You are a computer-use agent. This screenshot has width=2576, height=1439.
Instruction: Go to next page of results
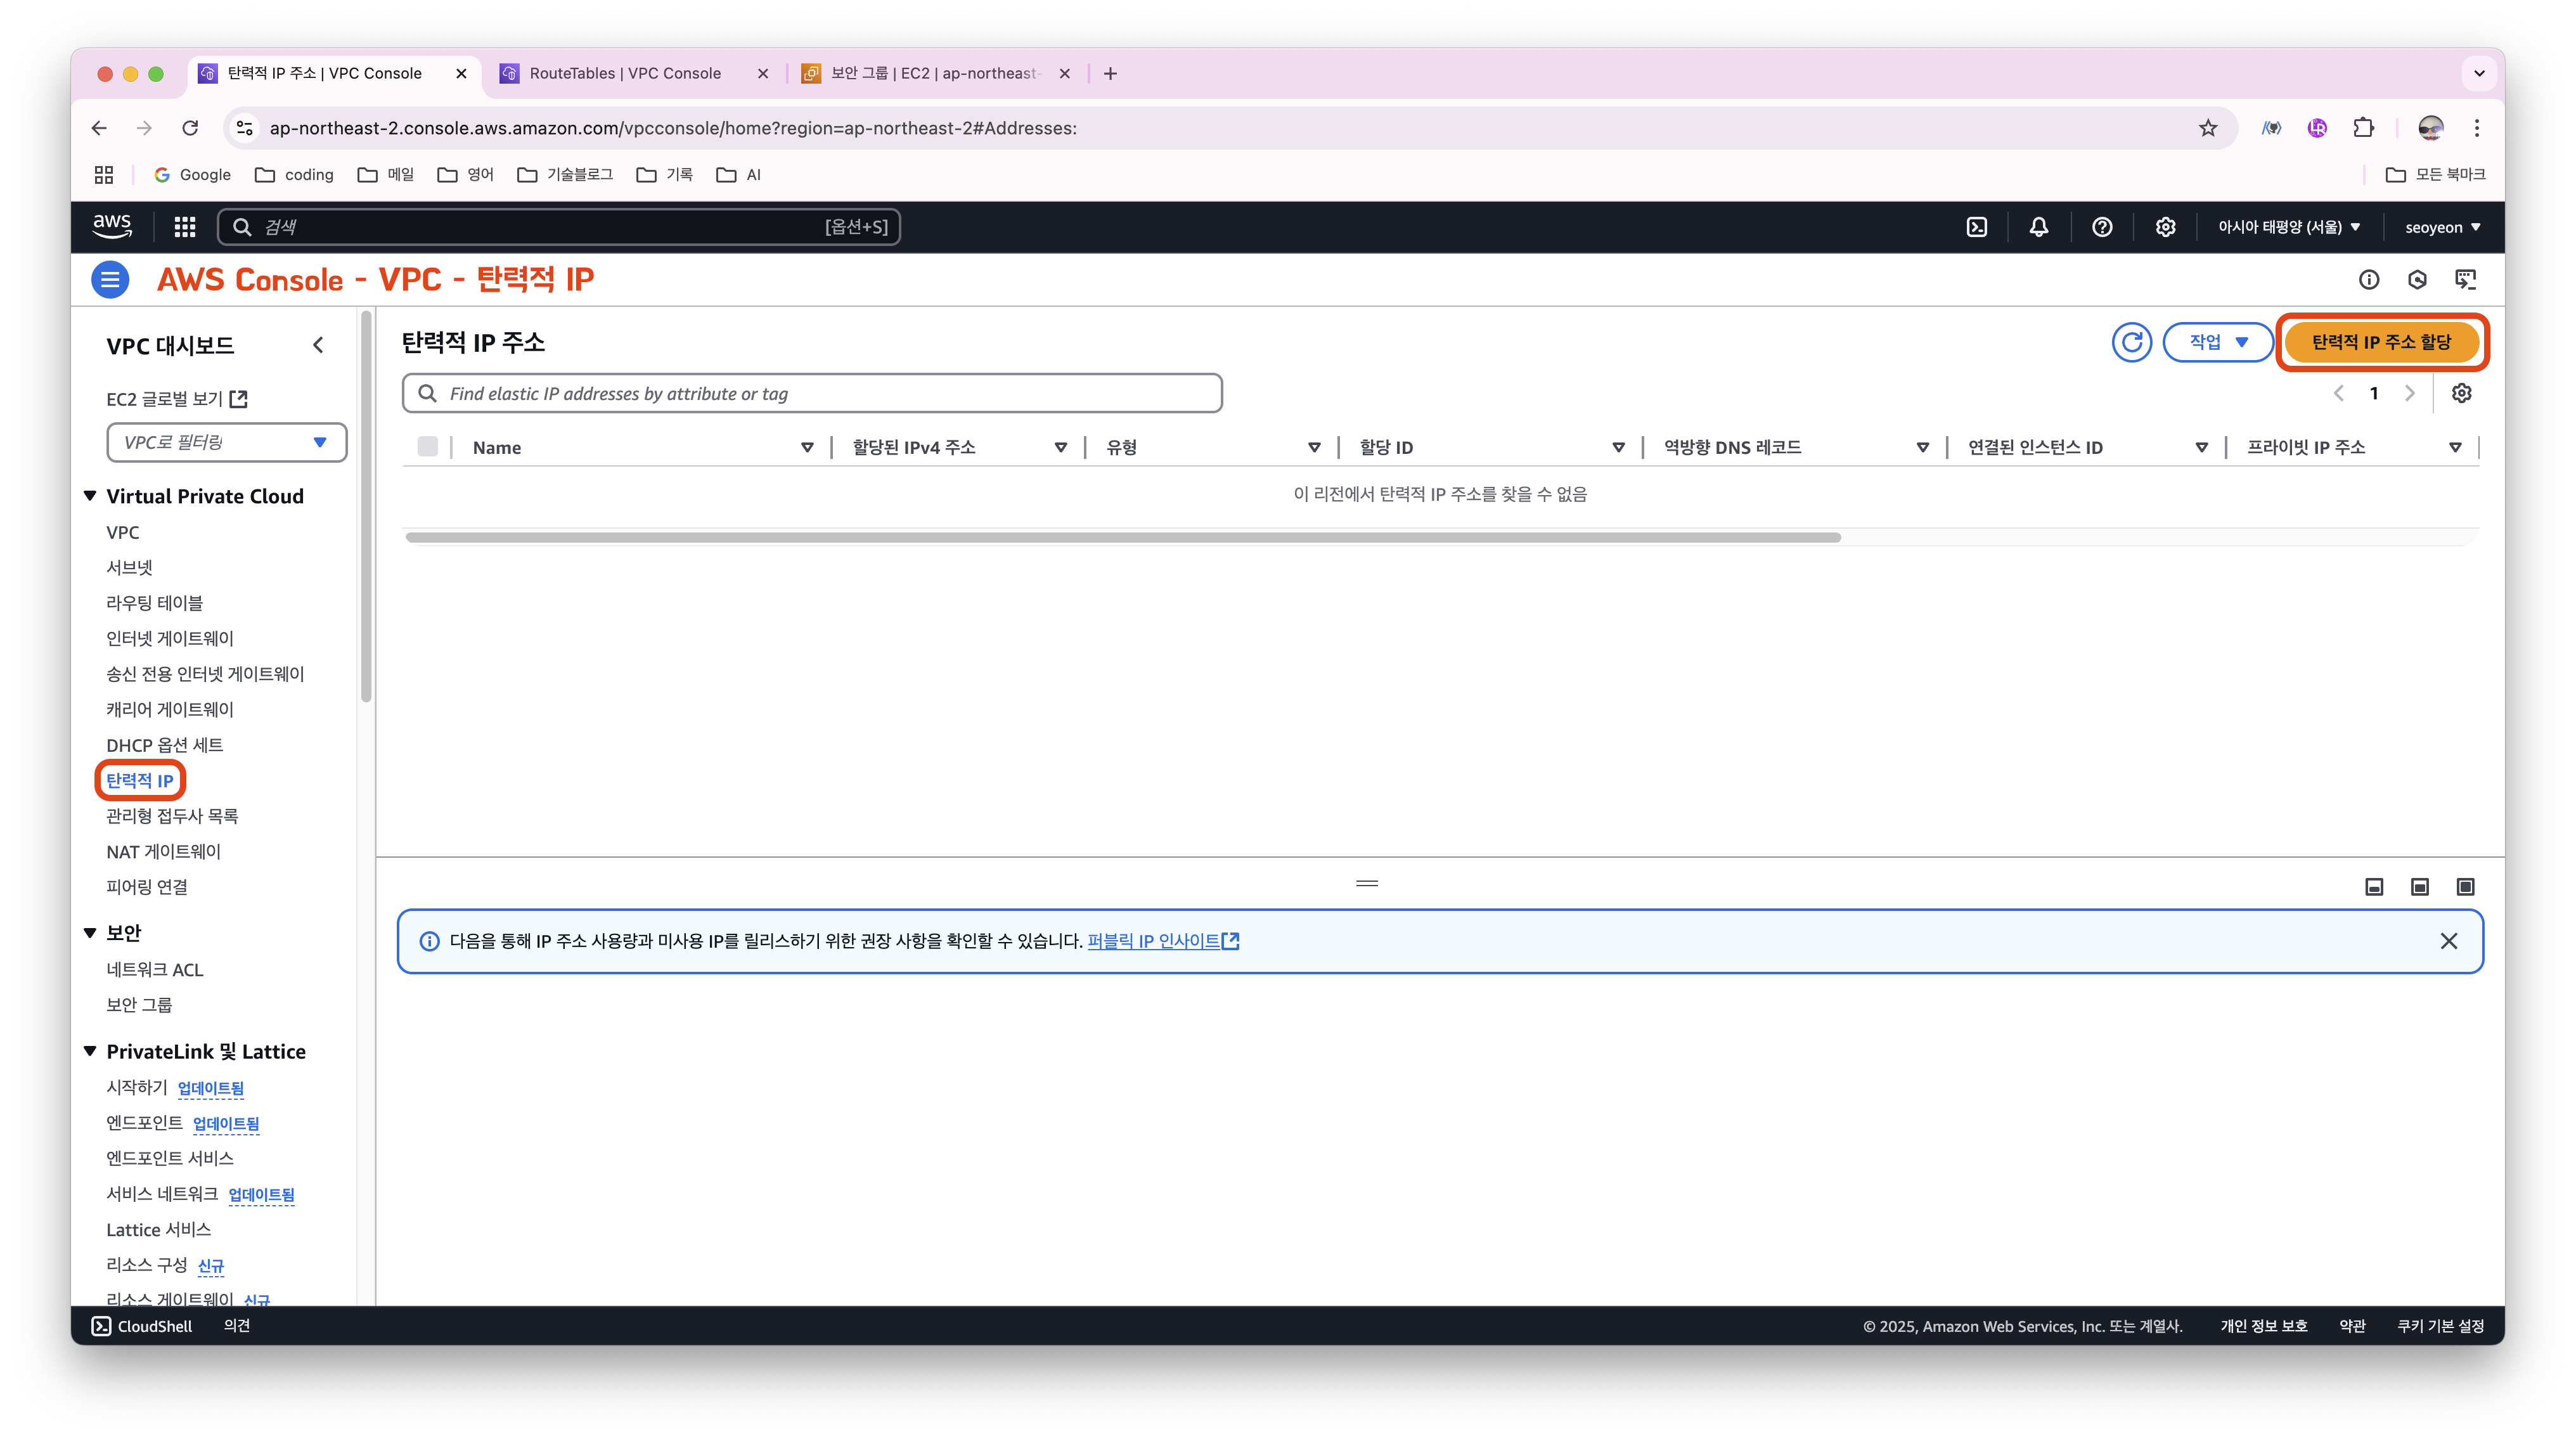(x=2410, y=393)
